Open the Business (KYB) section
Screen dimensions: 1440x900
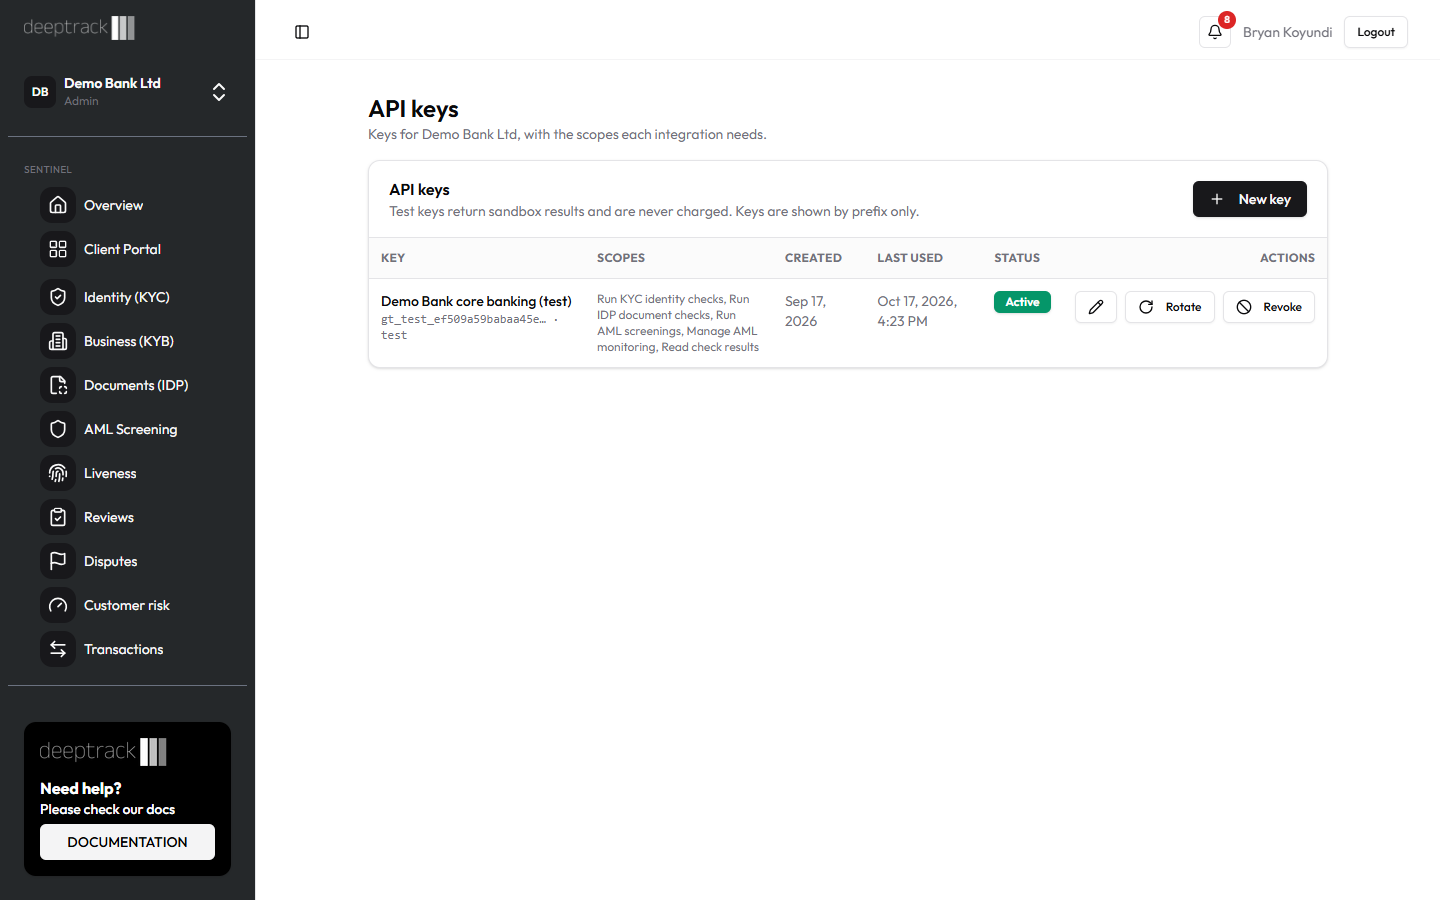pos(129,341)
